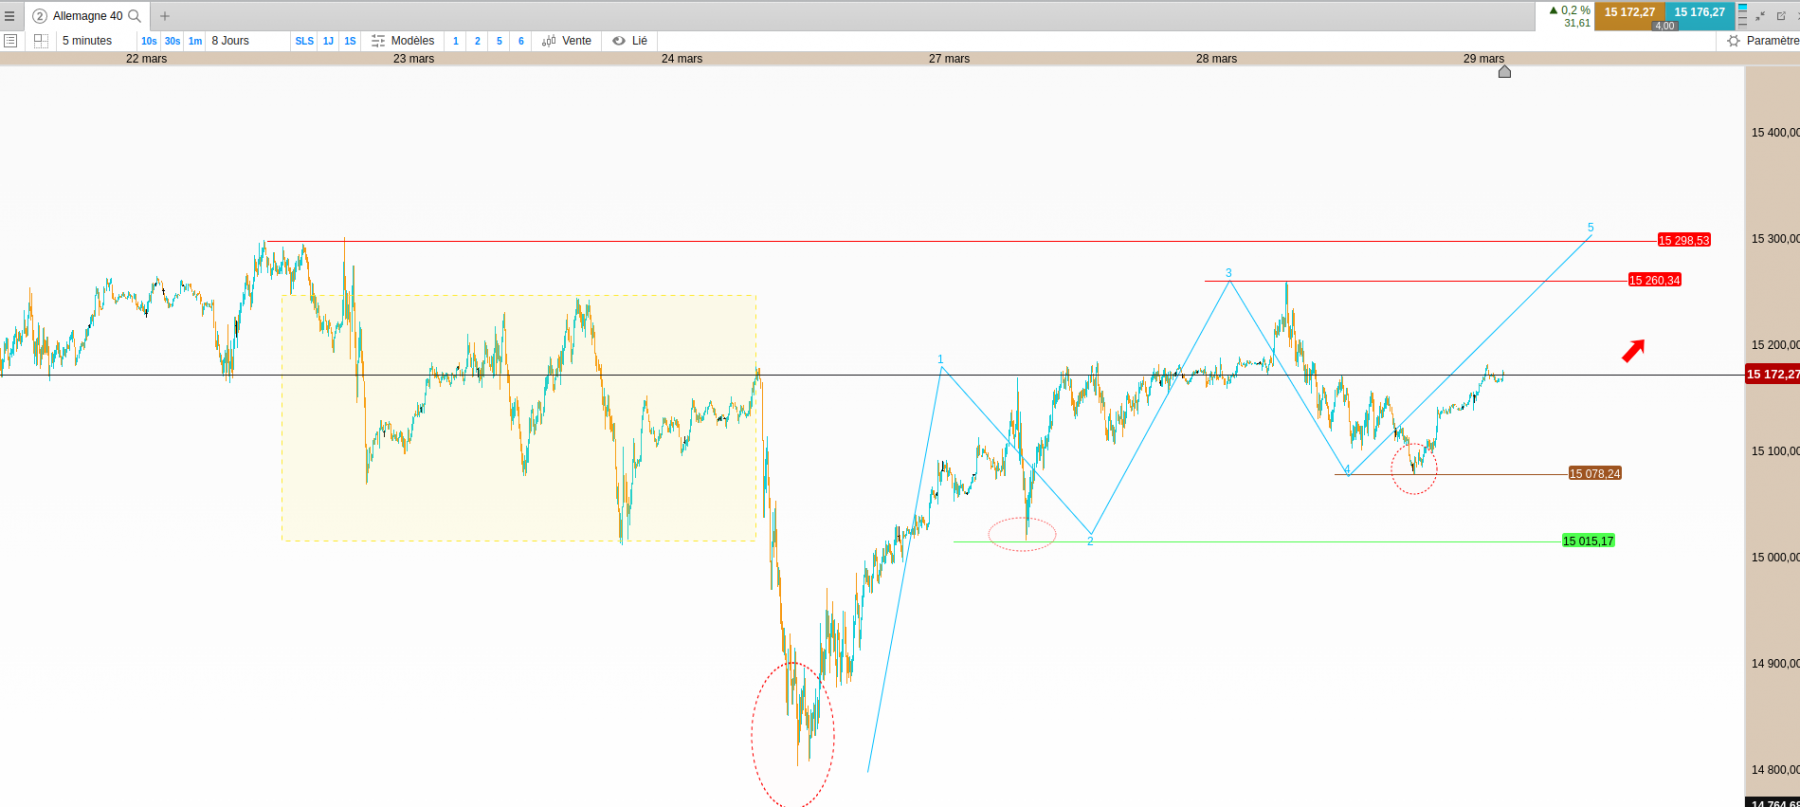Screen dimensions: 1800x807
Task: Add a new chart tab with plus
Action: coord(165,16)
